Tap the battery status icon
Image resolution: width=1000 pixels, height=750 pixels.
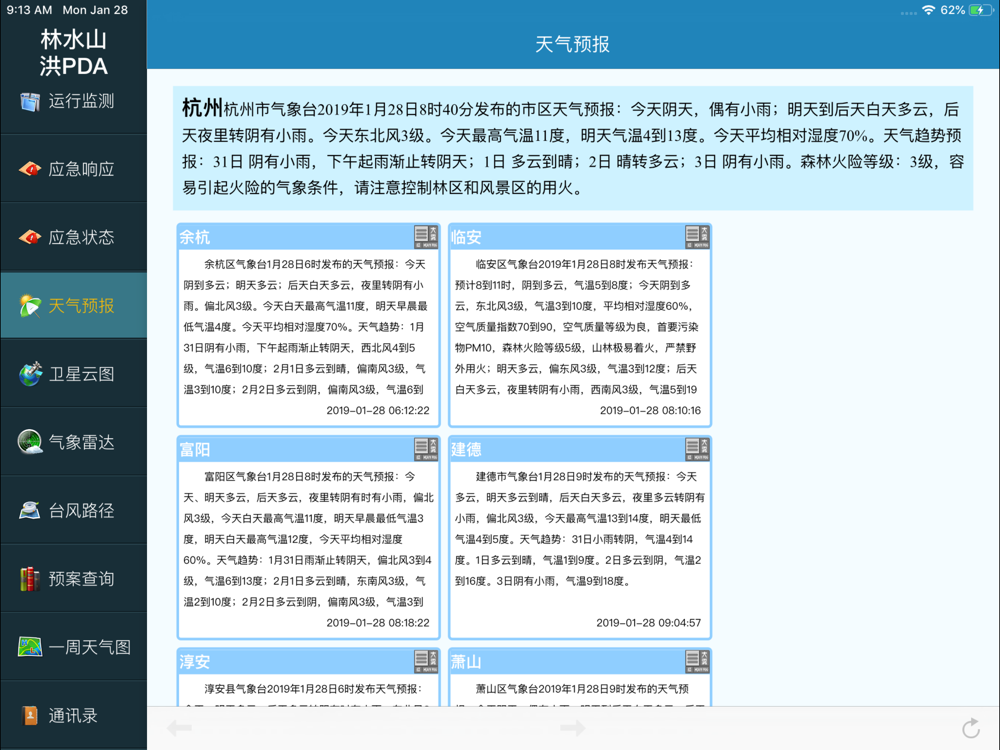980,10
